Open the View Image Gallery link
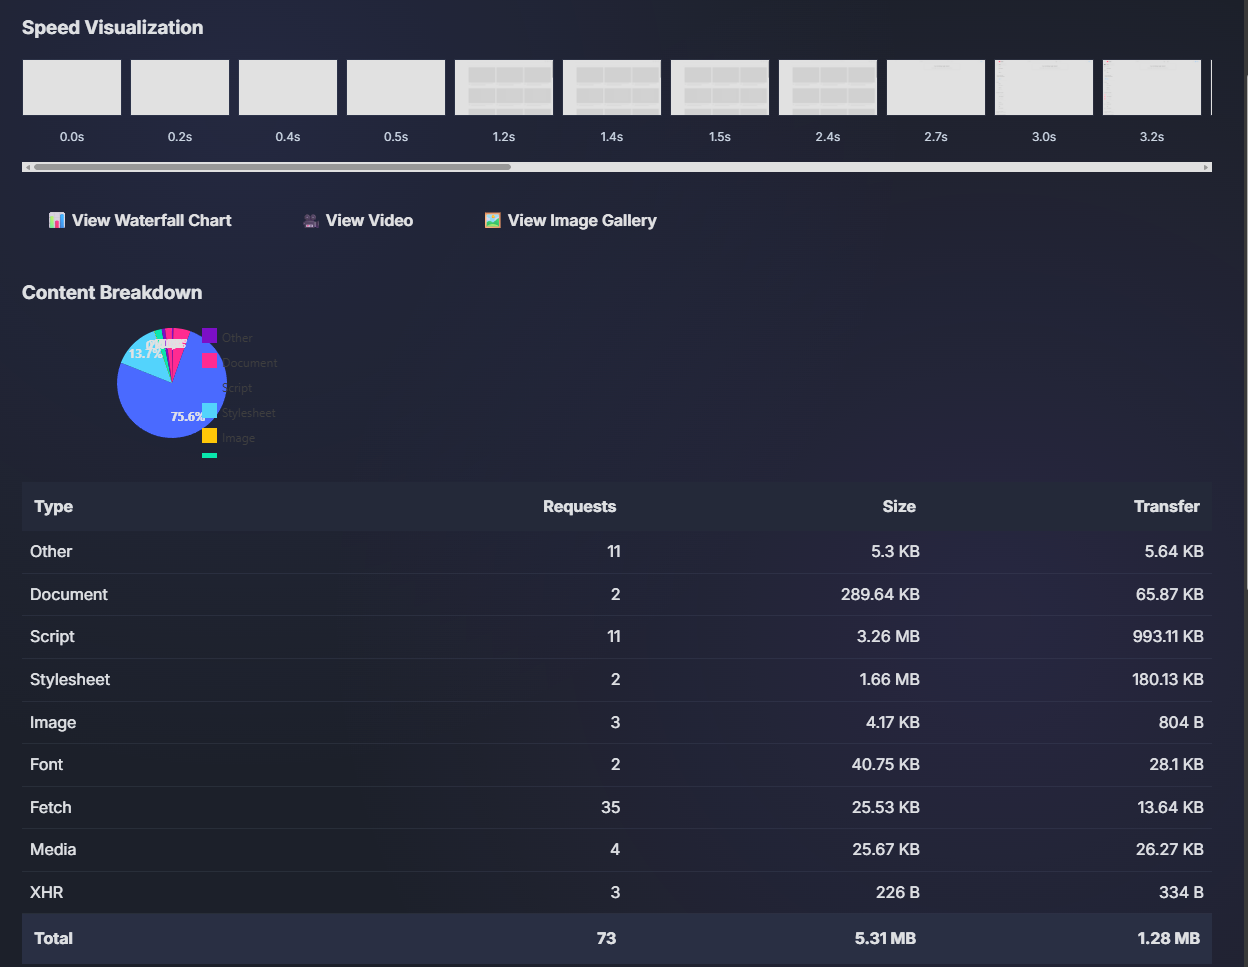This screenshot has height=967, width=1248. click(582, 220)
